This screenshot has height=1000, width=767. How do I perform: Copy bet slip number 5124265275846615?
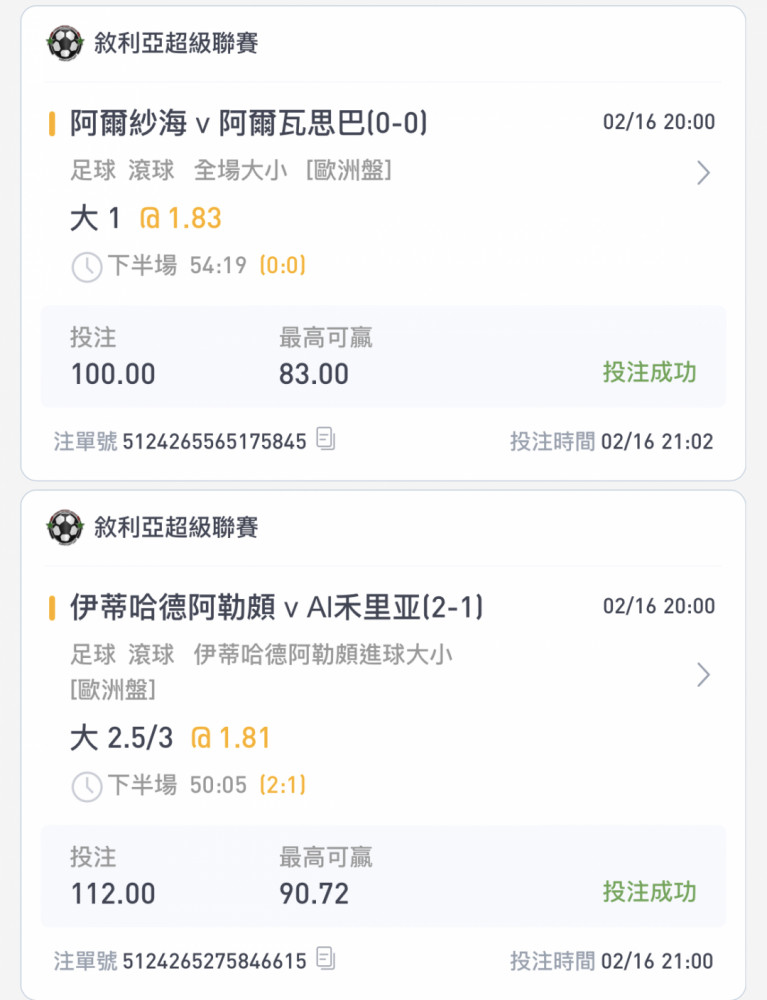[x=326, y=959]
